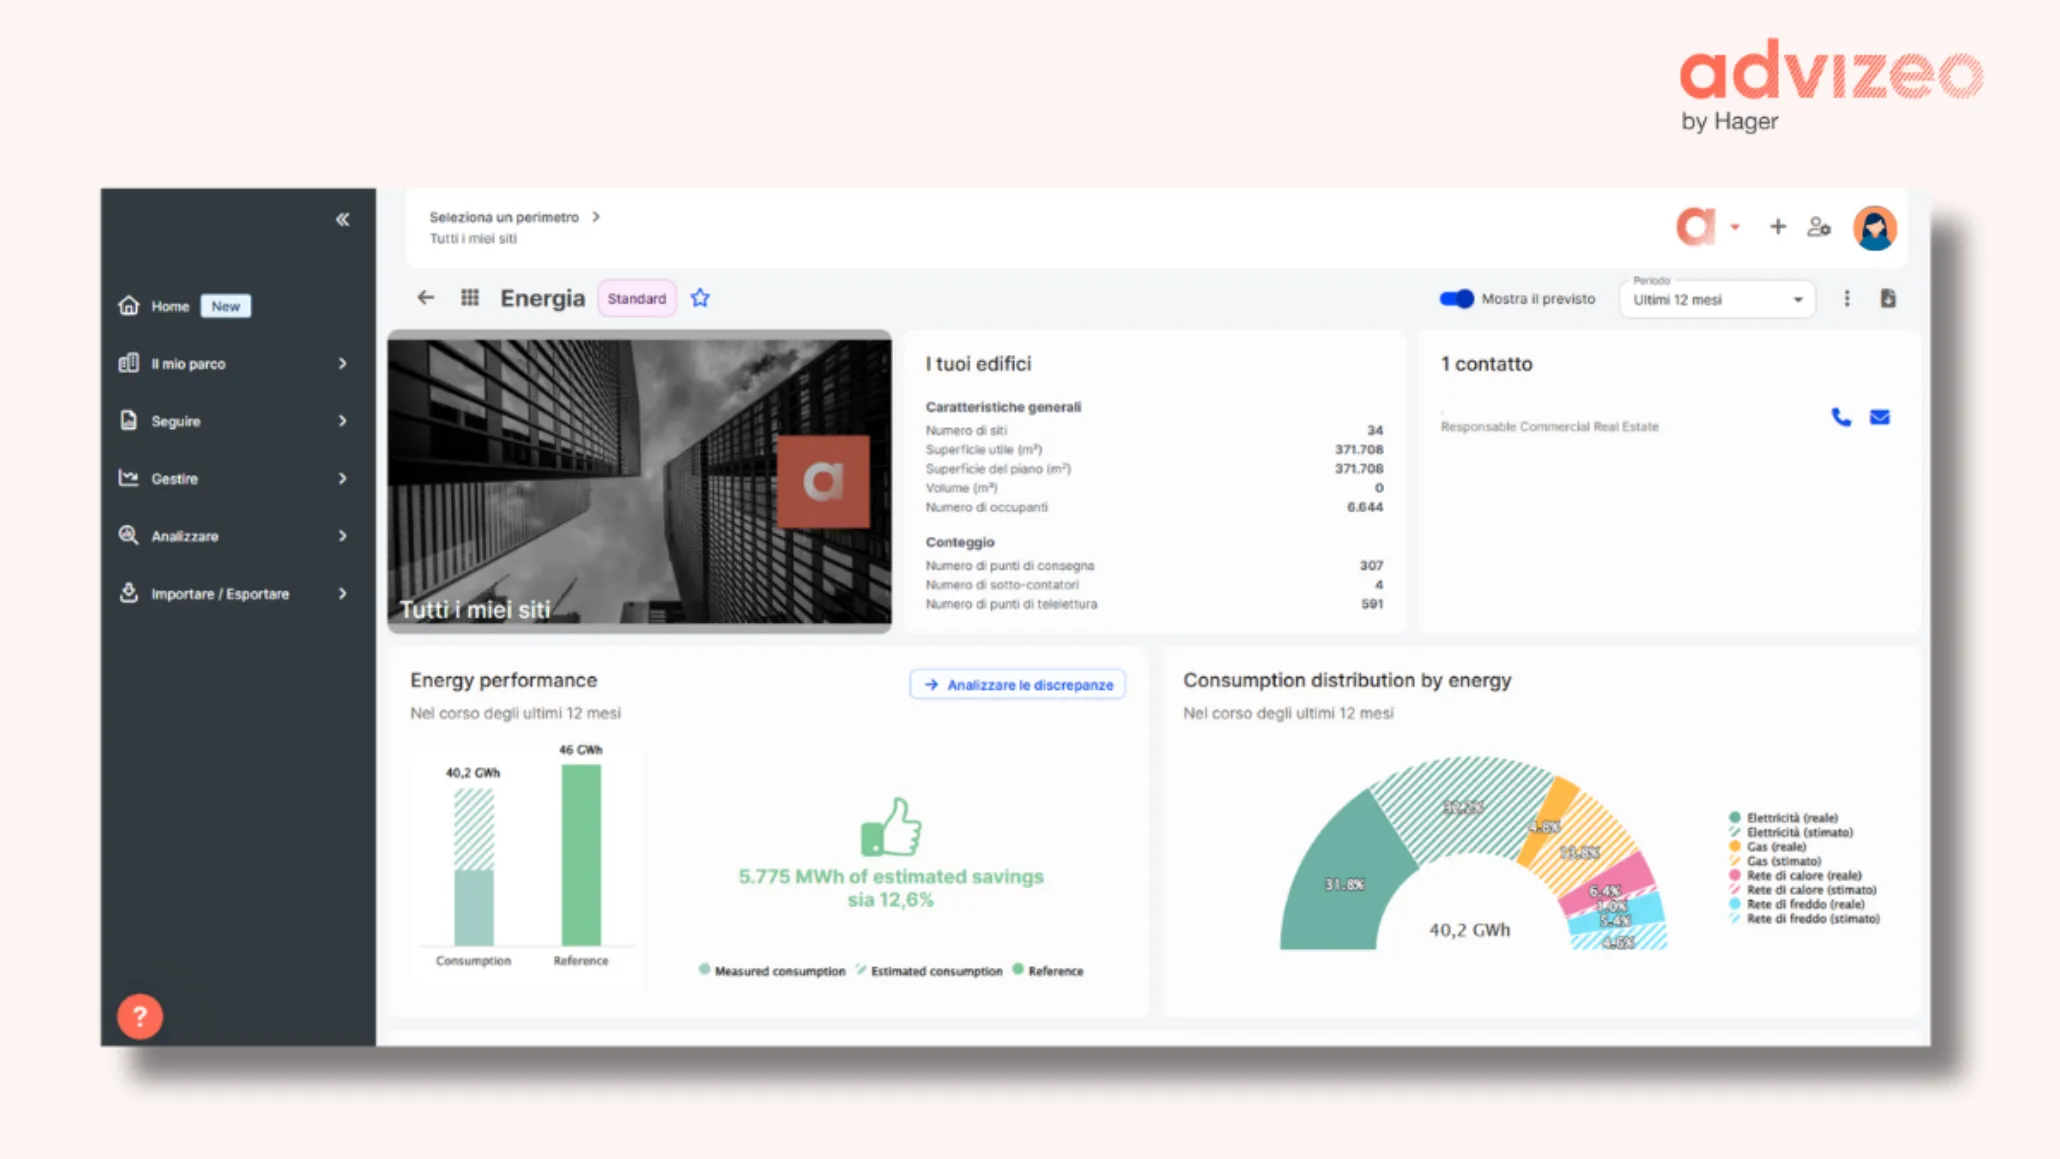Click the back arrow before Energia title

coord(426,297)
